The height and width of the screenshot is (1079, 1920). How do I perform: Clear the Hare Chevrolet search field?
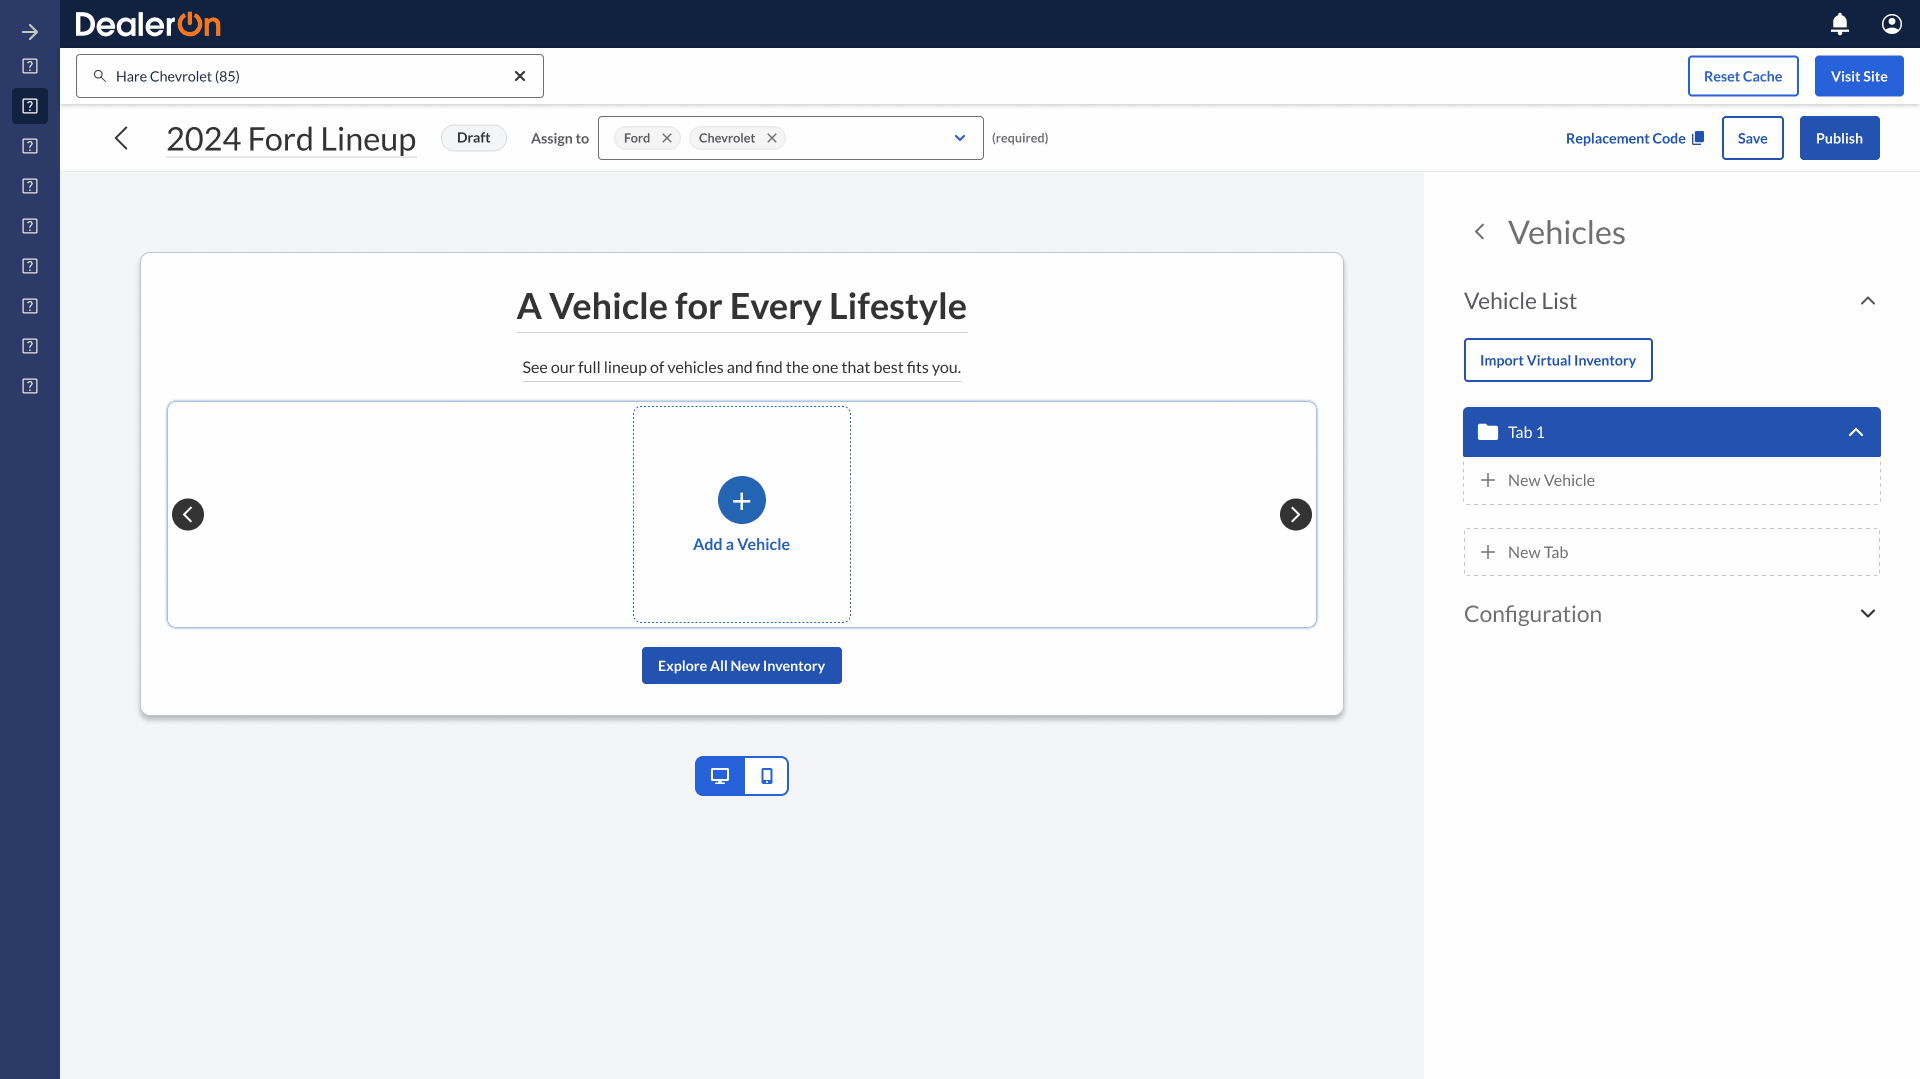pyautogui.click(x=520, y=76)
